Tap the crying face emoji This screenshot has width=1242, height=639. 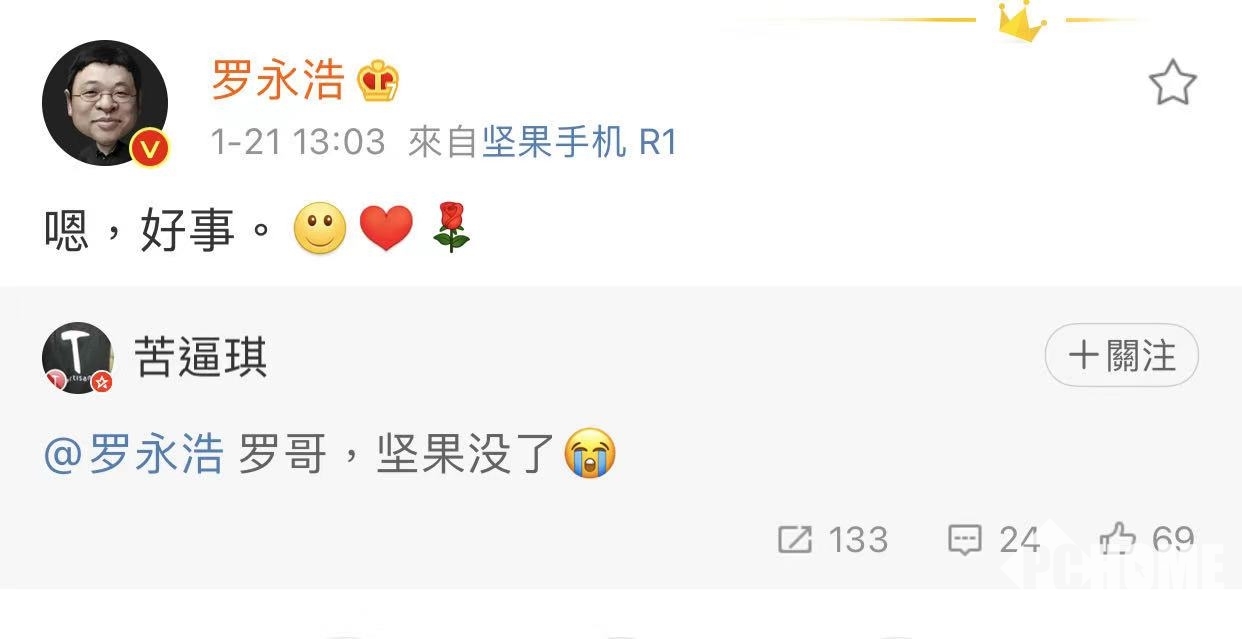point(590,454)
